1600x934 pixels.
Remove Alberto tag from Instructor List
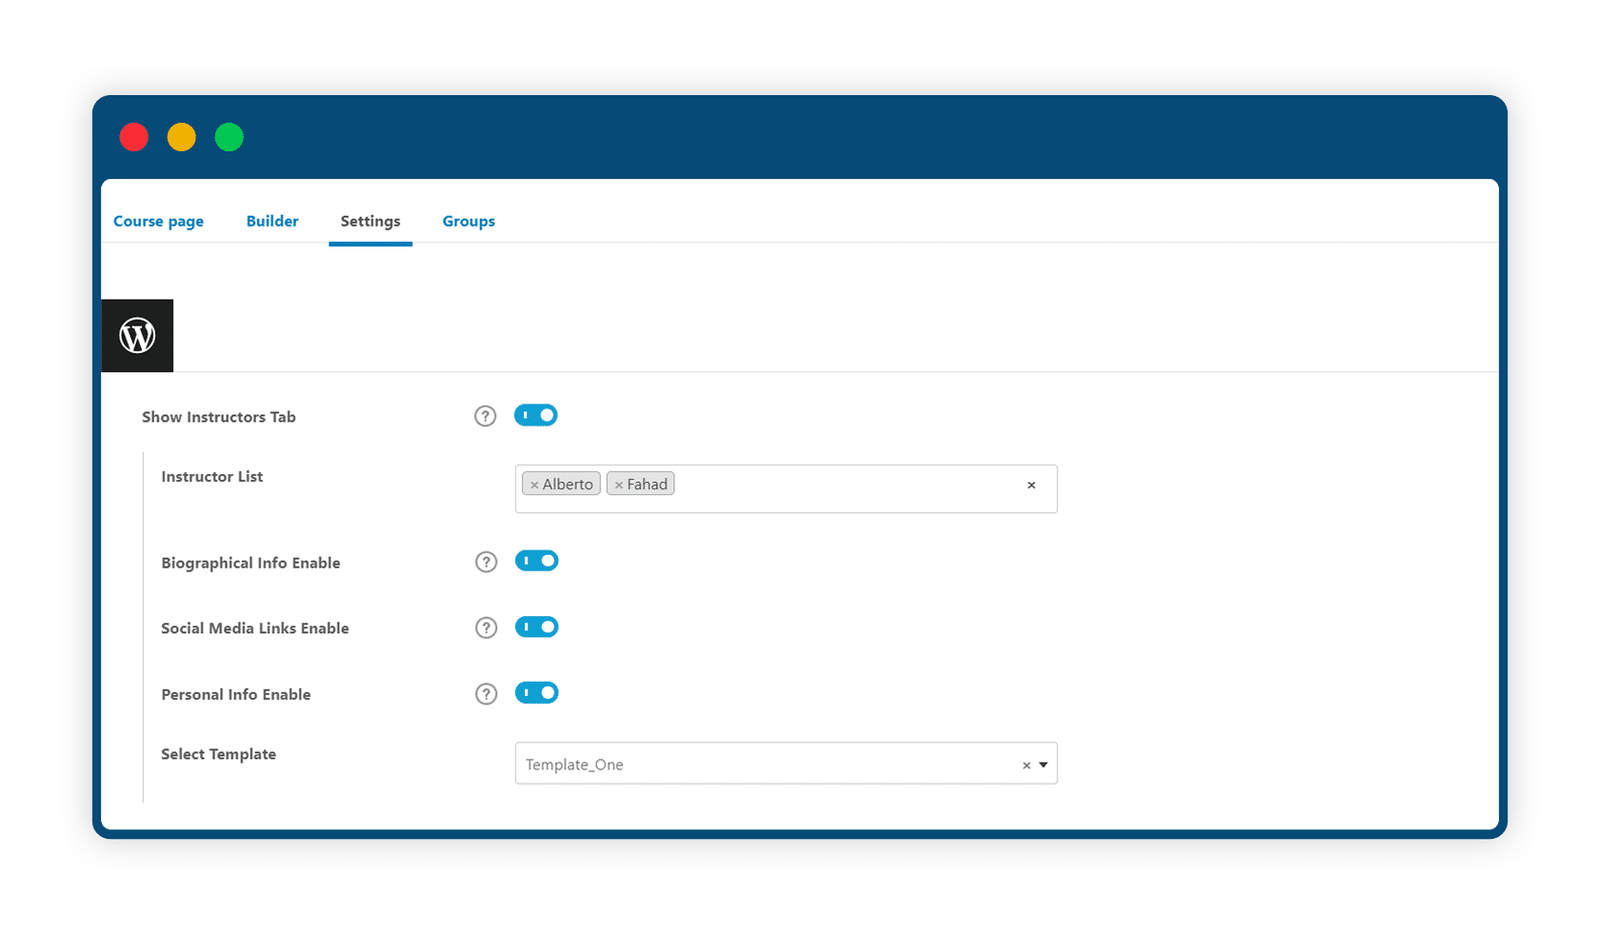(534, 485)
